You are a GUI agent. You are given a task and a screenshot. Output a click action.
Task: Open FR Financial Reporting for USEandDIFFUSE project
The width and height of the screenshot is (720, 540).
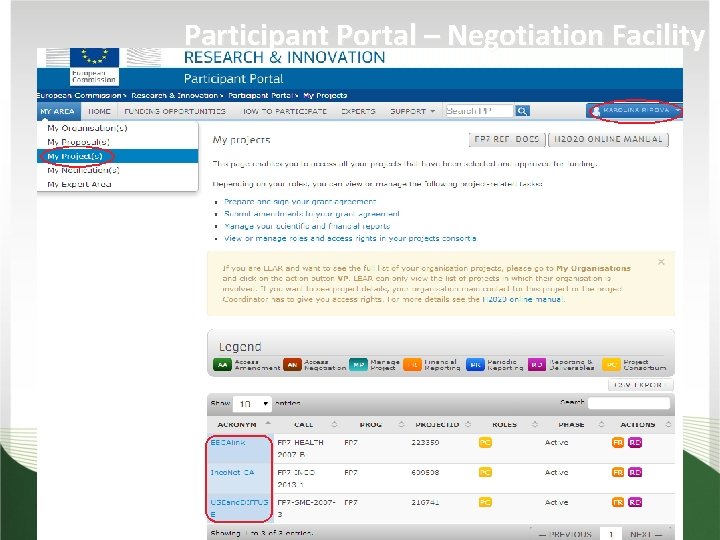click(x=618, y=502)
